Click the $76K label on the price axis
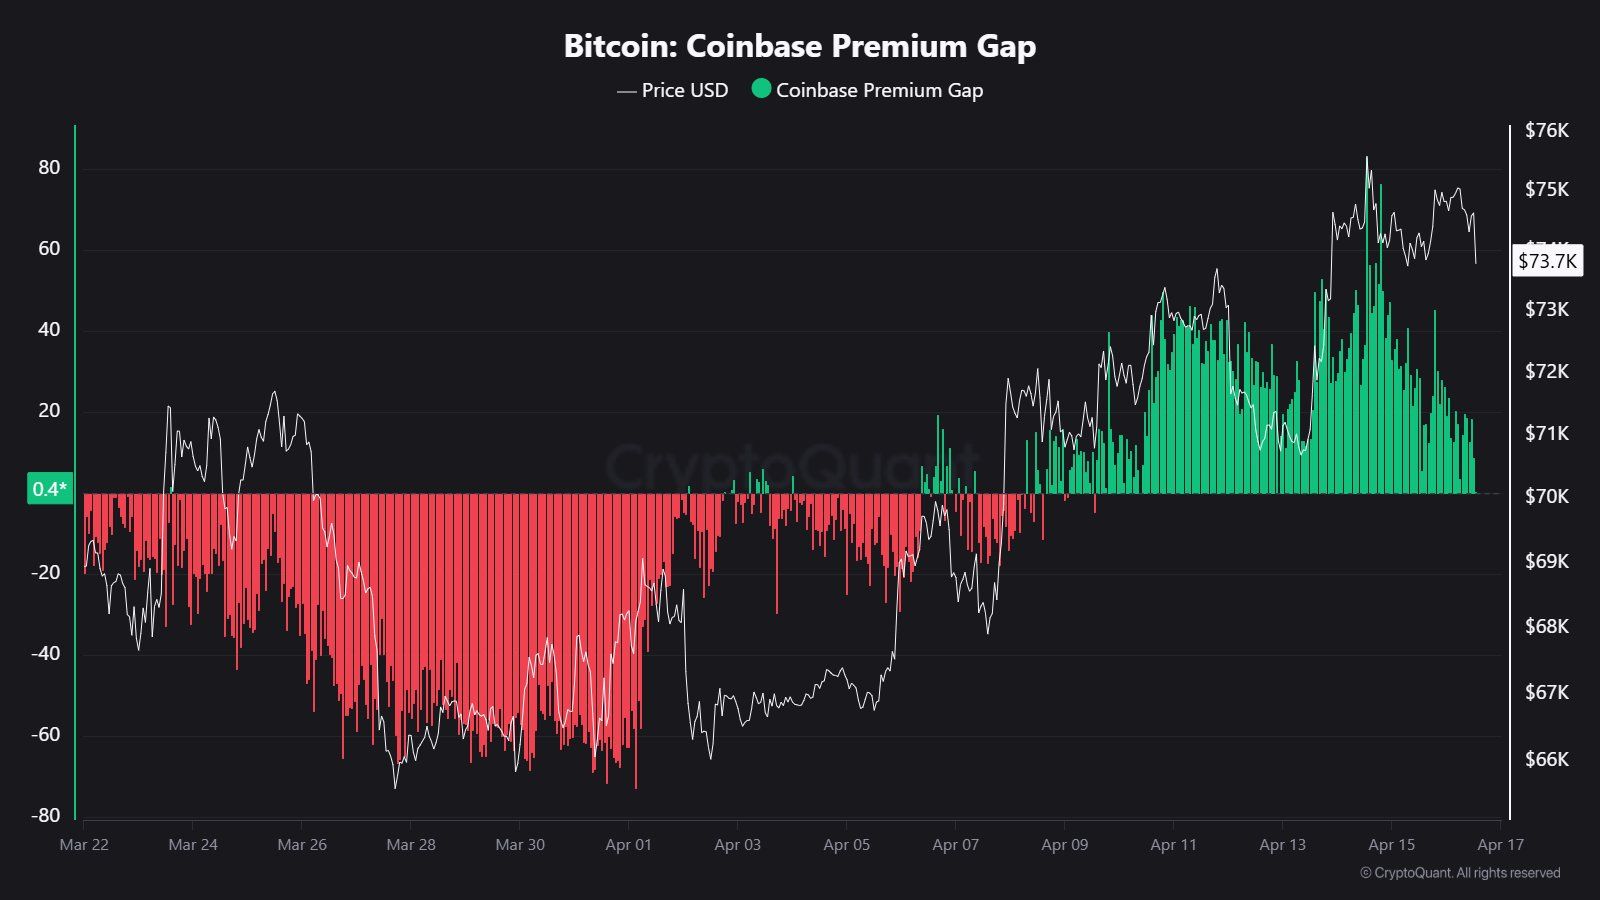This screenshot has width=1600, height=900. pos(1546,130)
